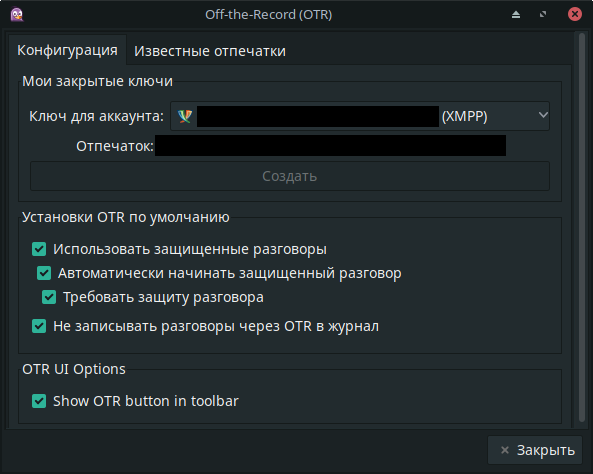Click the upward eject-style title bar icon
Image resolution: width=593 pixels, height=474 pixels.
point(516,14)
